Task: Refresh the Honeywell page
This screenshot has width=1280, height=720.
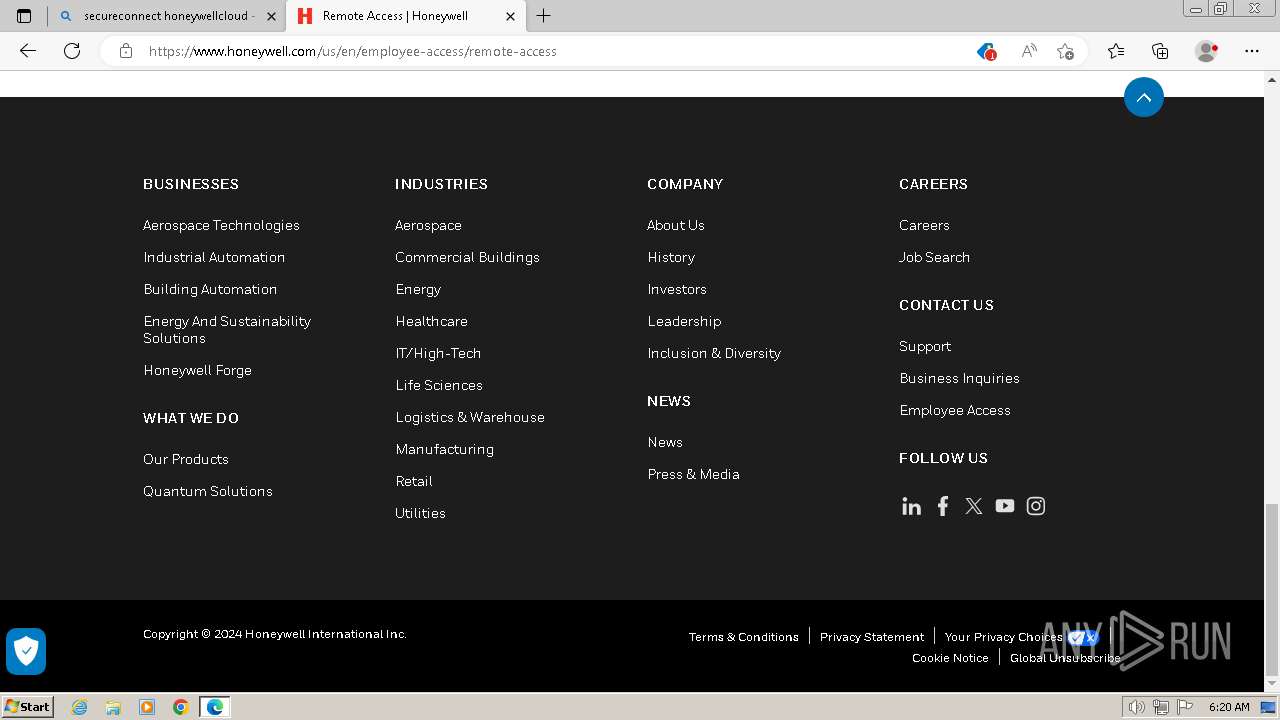Action: (x=72, y=51)
